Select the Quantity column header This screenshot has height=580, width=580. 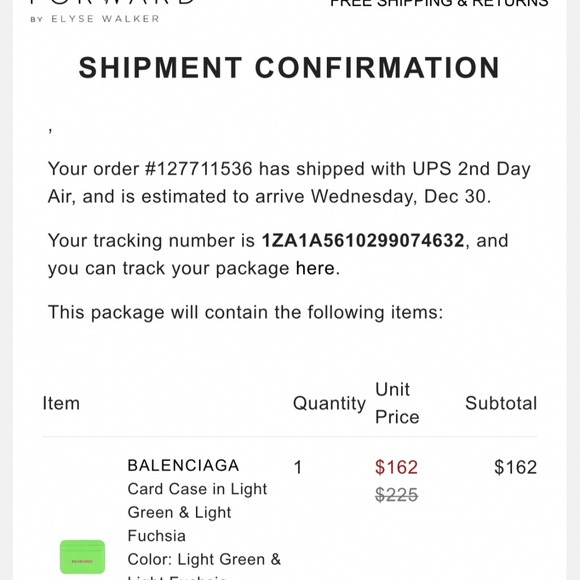point(329,403)
